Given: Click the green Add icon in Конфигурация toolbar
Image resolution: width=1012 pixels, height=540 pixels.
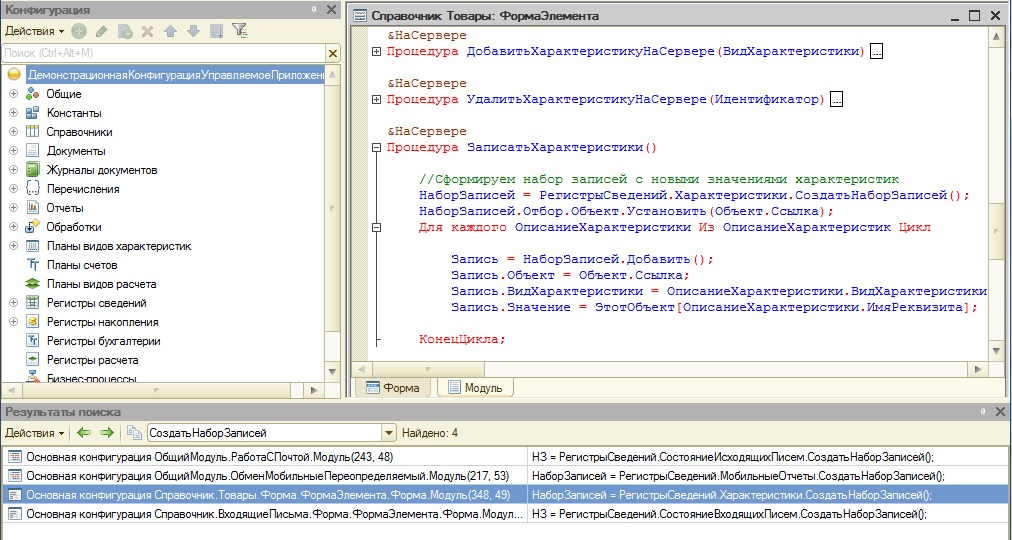Looking at the screenshot, I should click(x=79, y=31).
